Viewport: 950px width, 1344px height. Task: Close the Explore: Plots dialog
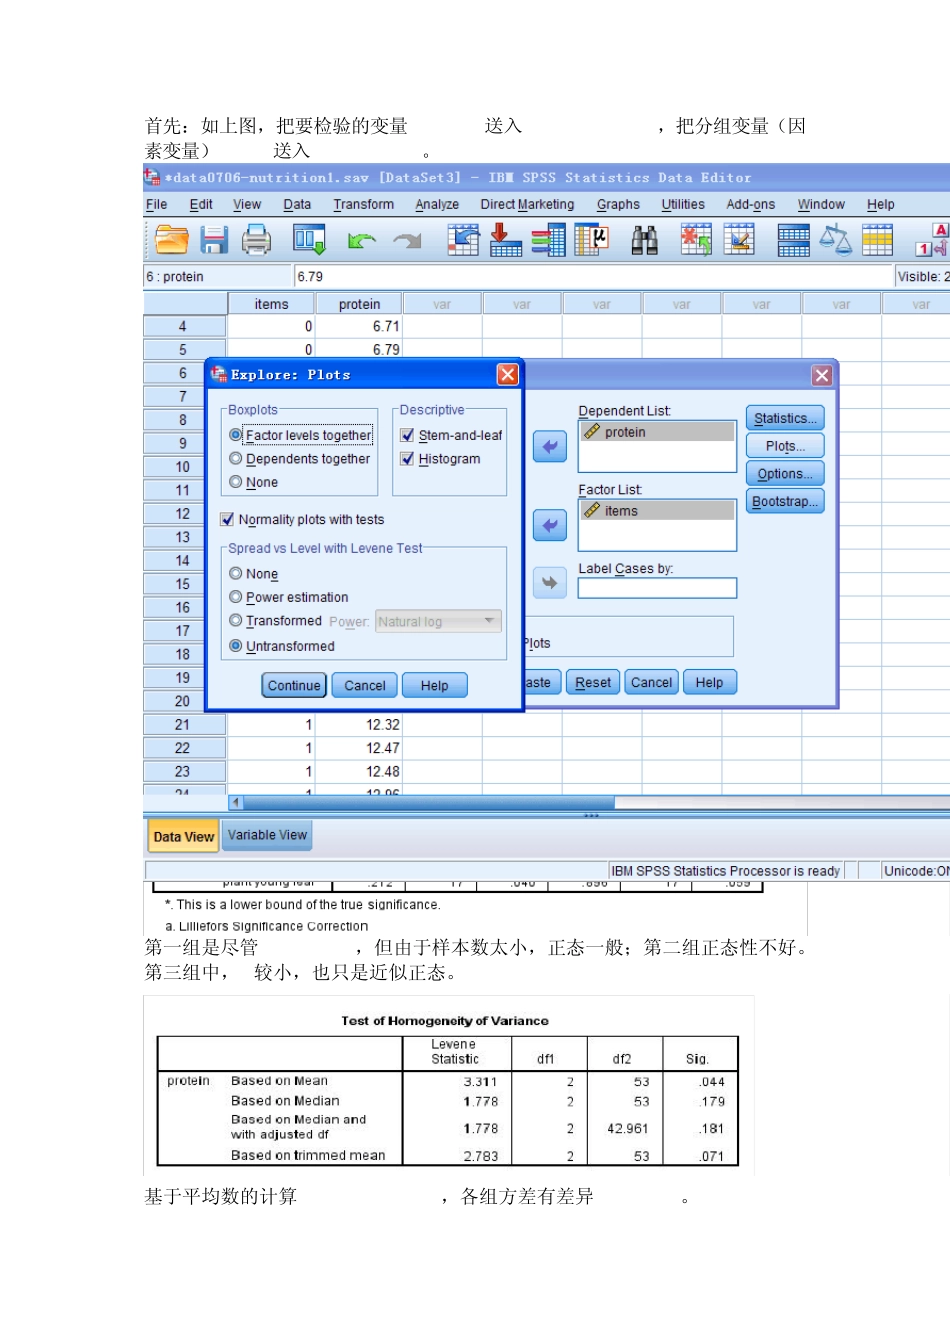tap(508, 374)
